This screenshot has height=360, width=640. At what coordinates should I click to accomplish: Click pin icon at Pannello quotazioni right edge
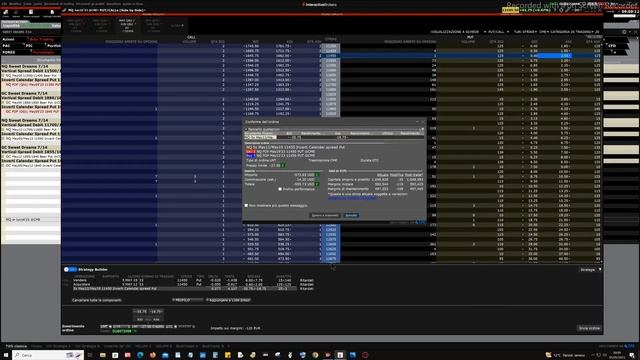pos(422,129)
